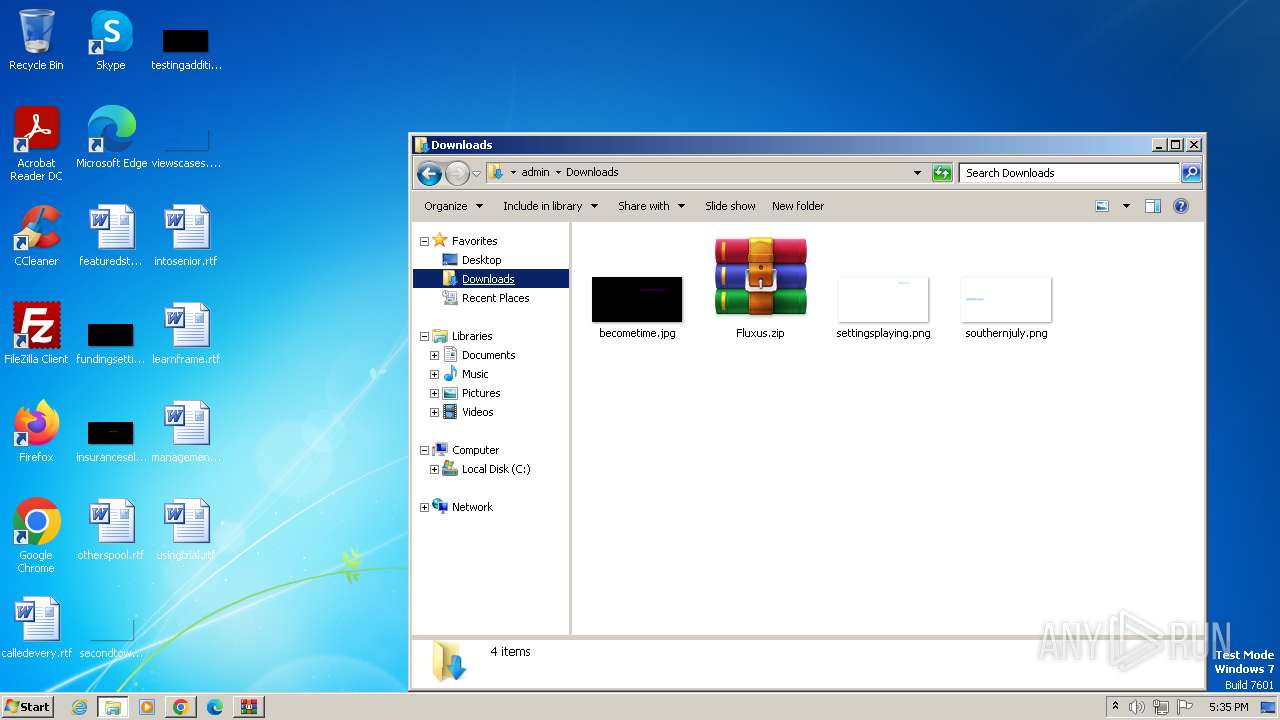Expand the Local Disk (C:) node

point(434,469)
